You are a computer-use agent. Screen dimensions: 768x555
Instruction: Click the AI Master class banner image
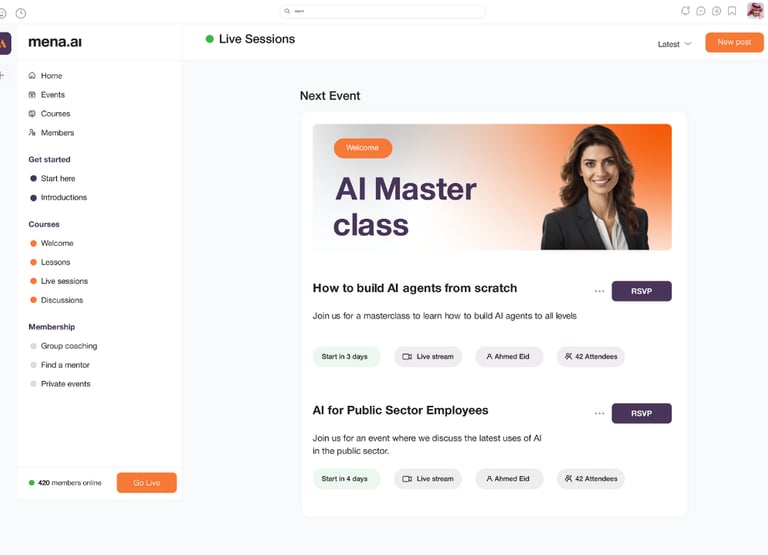492,187
